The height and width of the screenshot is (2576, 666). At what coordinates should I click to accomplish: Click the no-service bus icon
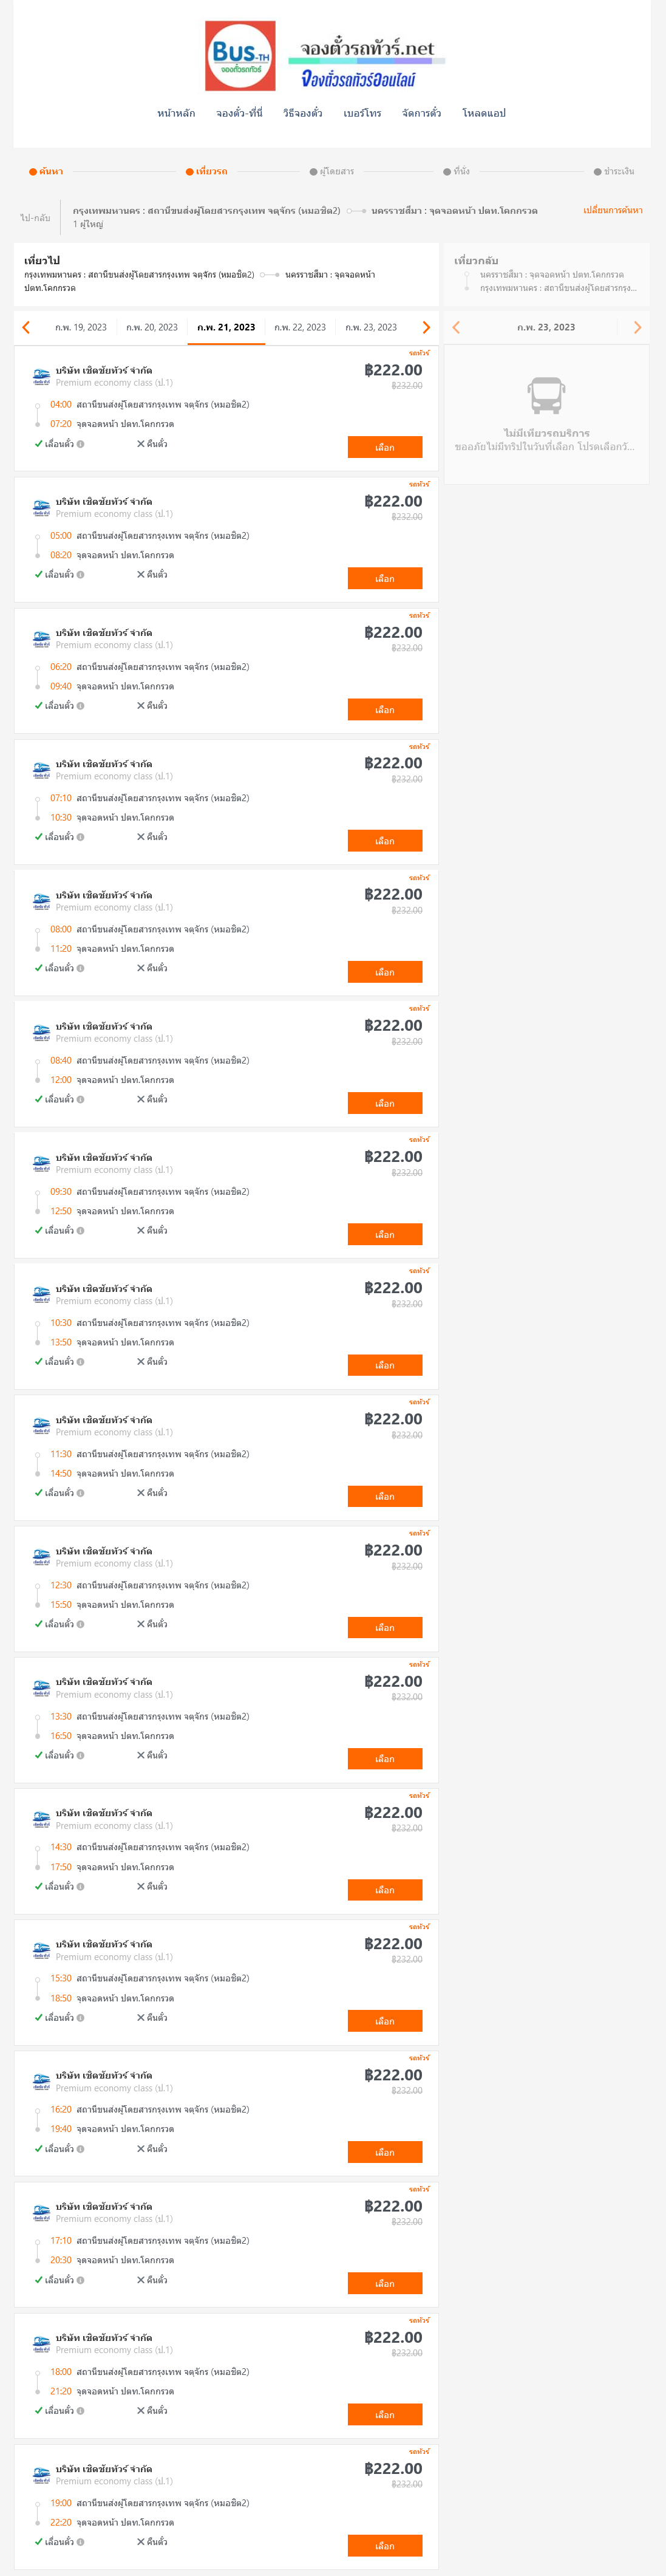tap(546, 396)
